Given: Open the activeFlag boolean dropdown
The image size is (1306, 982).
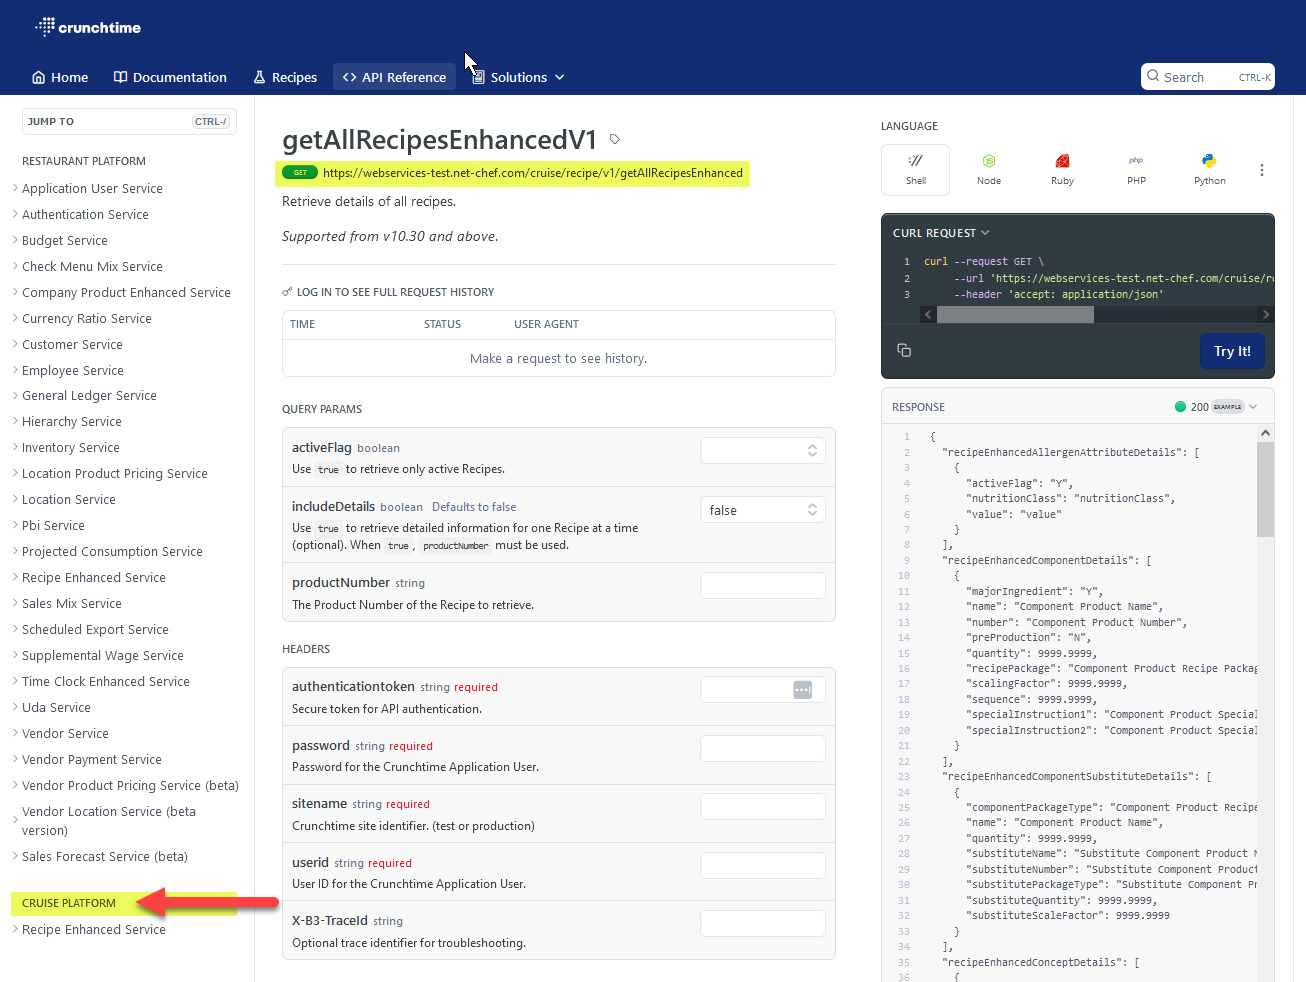Looking at the screenshot, I should 763,451.
